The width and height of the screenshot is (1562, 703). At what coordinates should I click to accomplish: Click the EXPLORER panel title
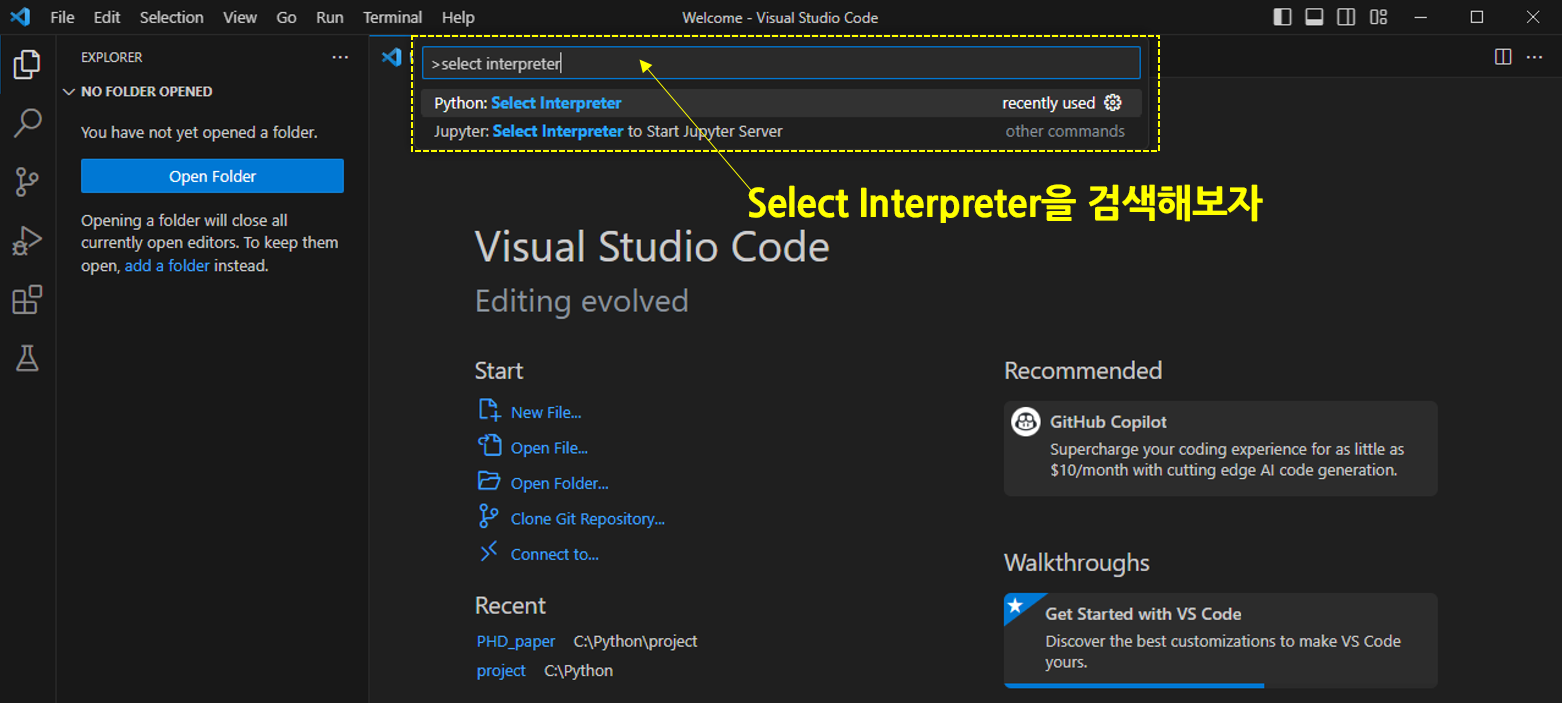(112, 57)
